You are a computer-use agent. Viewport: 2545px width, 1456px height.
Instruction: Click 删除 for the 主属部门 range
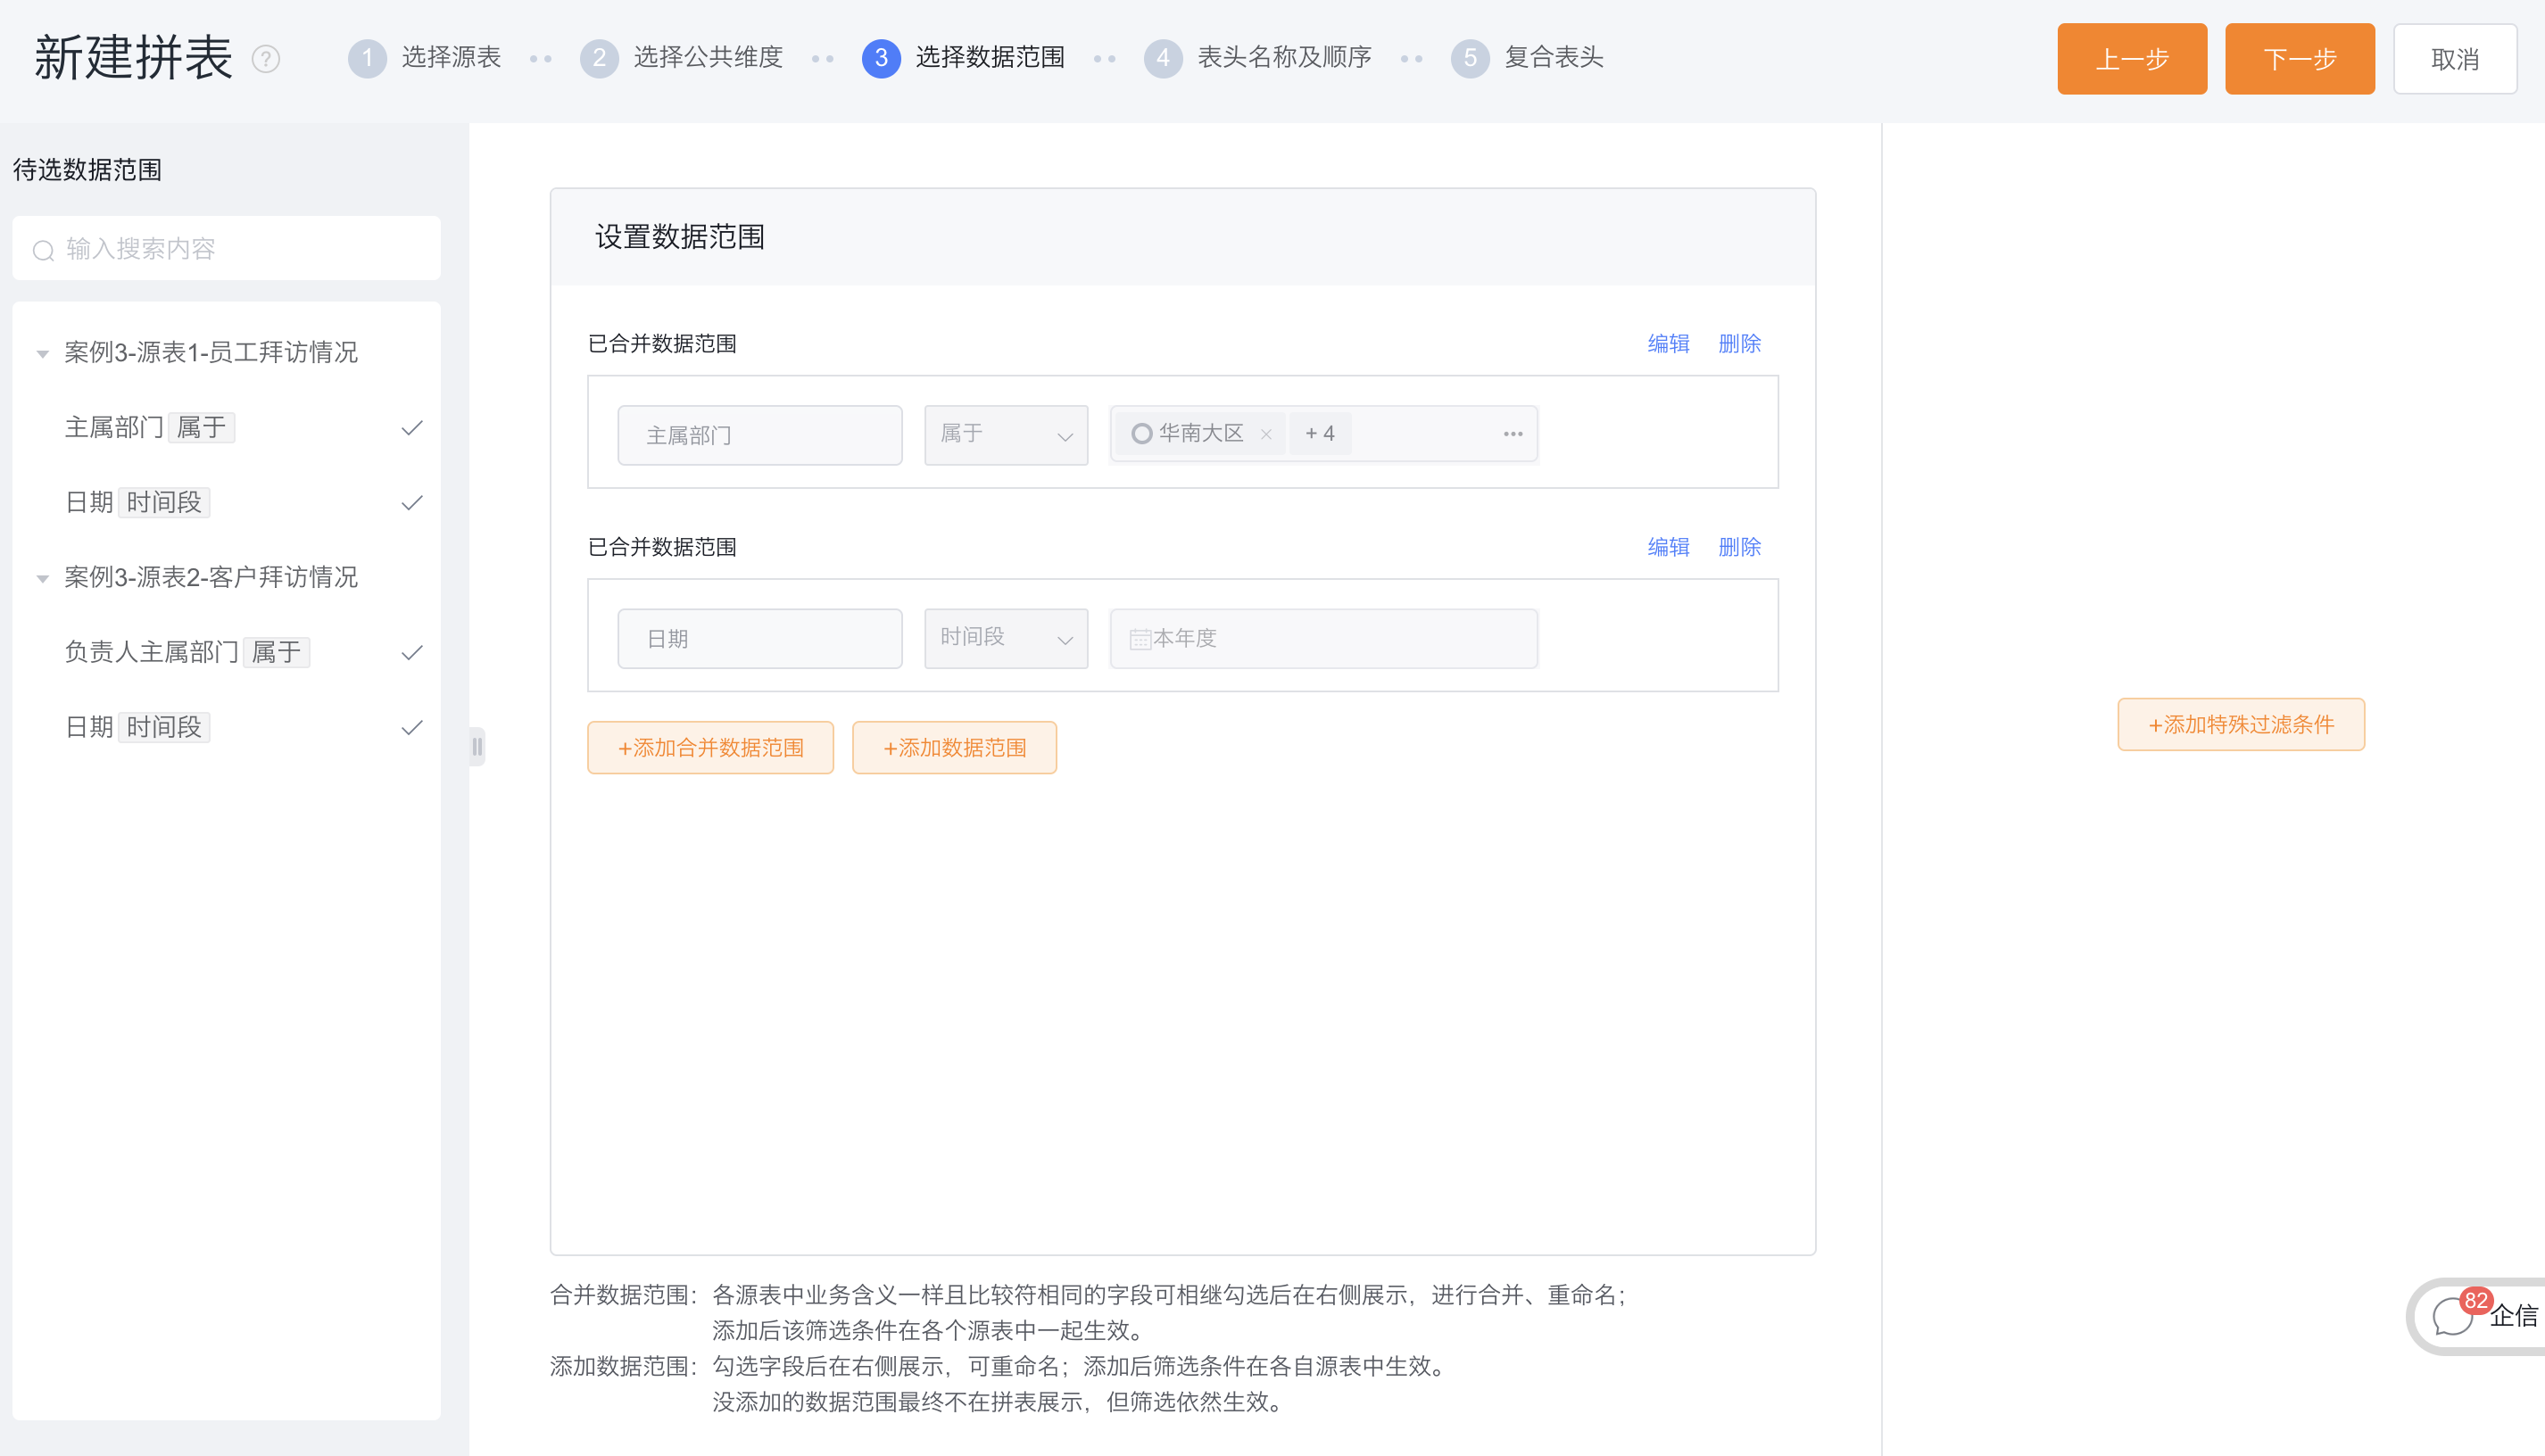coord(1739,344)
